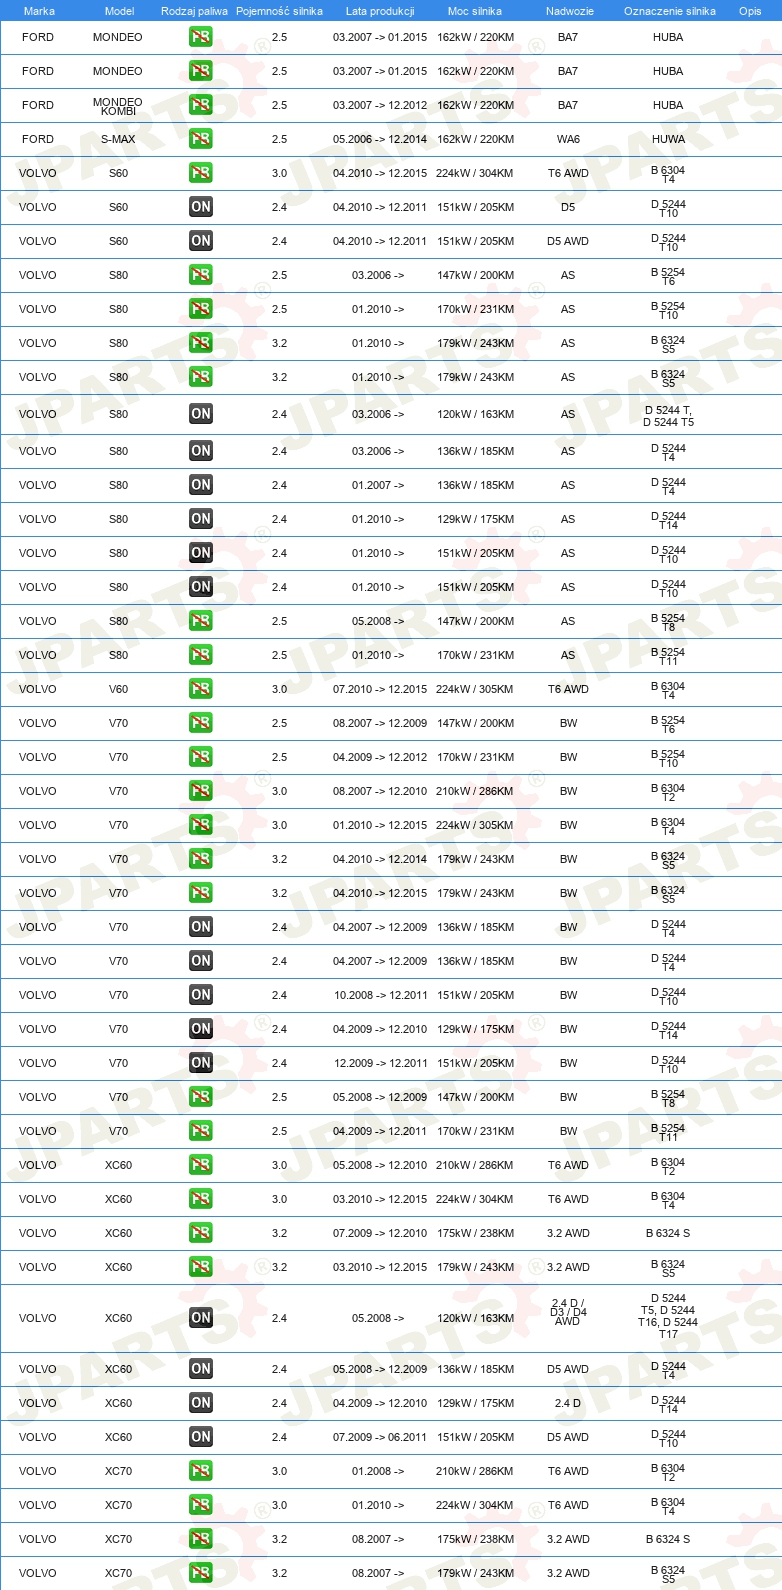782x1590 pixels.
Task: Click the petrol icon for XC70 224kW / 304KM
Action: point(201,1505)
